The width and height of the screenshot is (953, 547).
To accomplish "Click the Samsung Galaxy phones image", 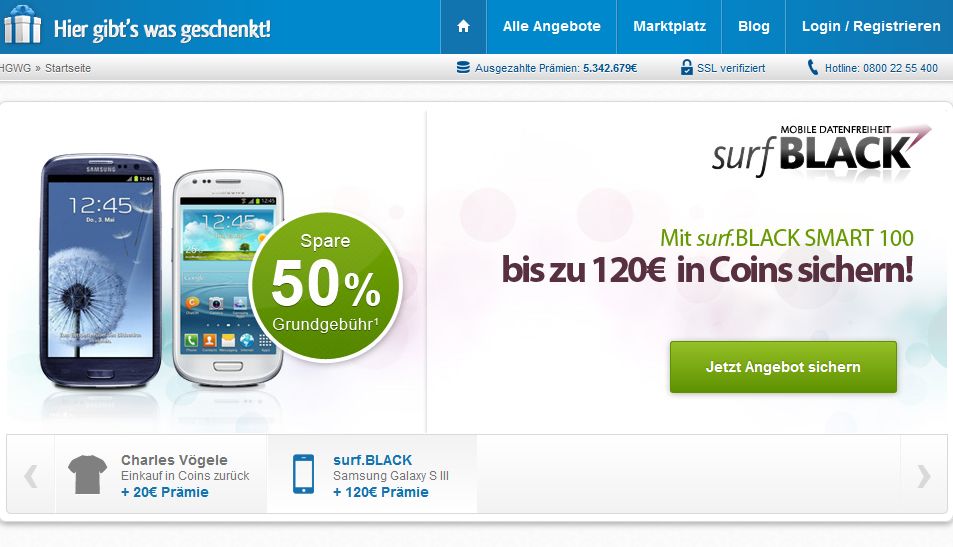I will click(x=162, y=271).
